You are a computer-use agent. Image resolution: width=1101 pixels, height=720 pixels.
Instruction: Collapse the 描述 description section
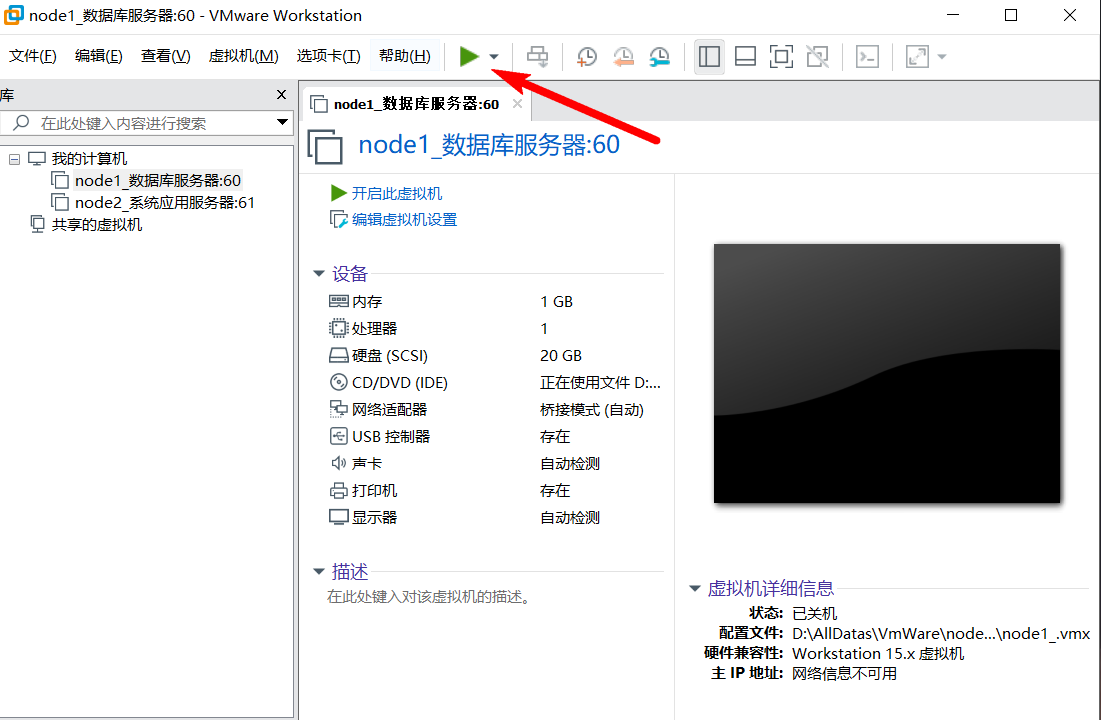pos(318,573)
